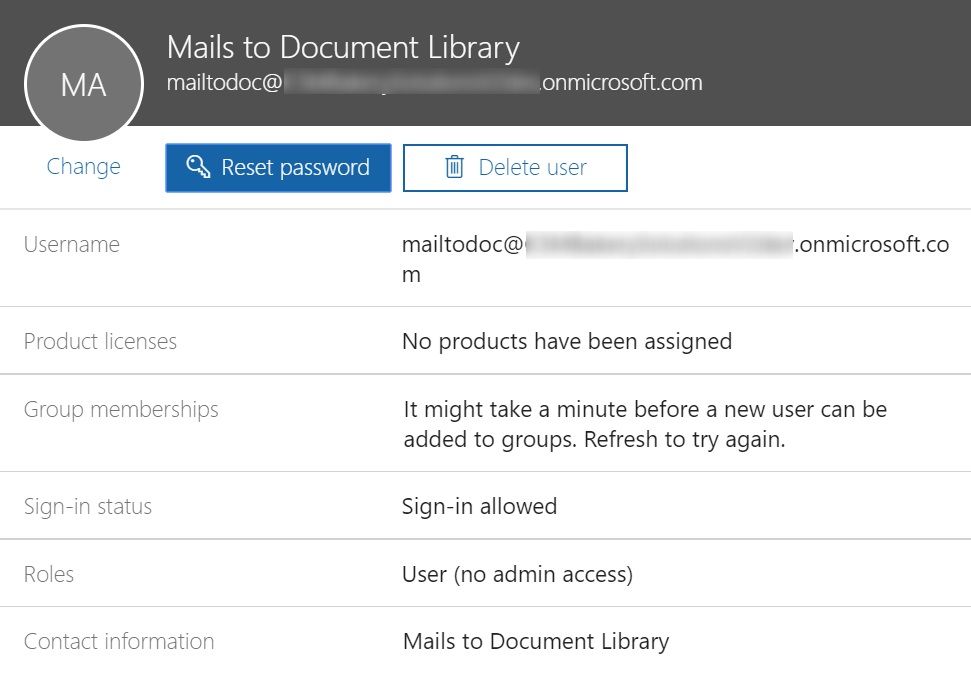Click the MA avatar circle
The width and height of the screenshot is (971, 678).
tap(84, 84)
